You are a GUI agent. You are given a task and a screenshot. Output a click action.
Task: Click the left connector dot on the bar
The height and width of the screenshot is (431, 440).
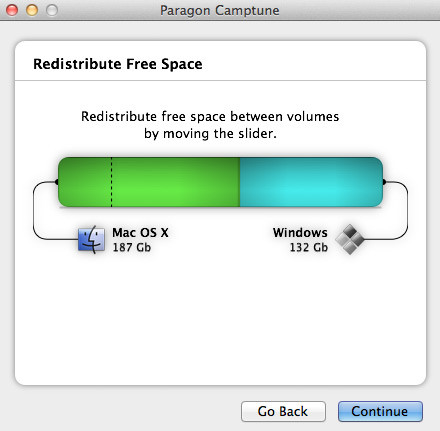click(x=56, y=182)
